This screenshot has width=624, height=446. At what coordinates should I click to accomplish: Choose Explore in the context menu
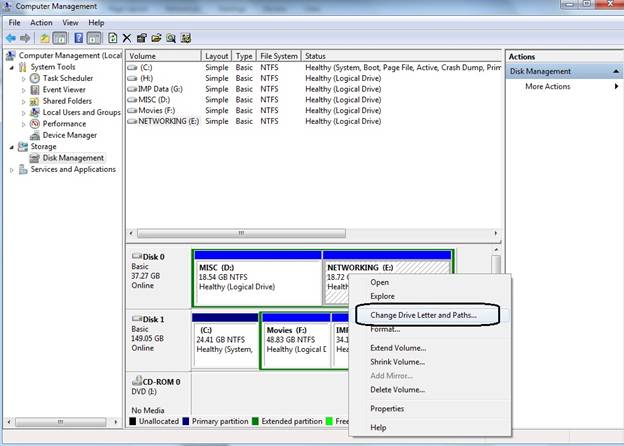coord(382,296)
